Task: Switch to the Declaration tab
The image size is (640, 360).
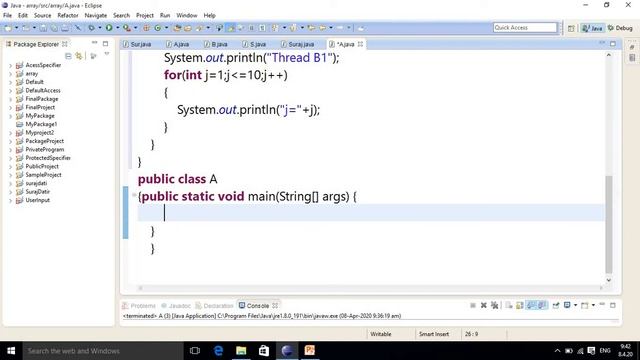Action: coord(215,306)
